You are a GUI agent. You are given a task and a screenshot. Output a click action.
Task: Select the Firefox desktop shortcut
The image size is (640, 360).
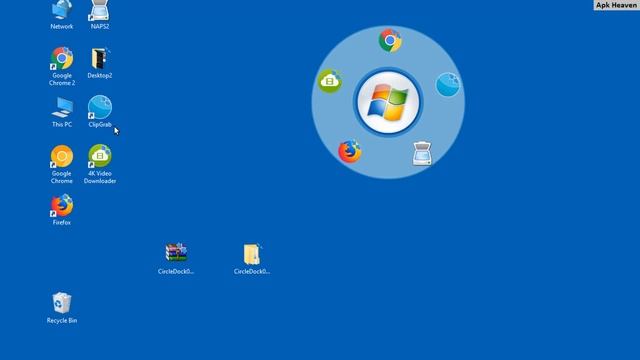[x=62, y=209]
